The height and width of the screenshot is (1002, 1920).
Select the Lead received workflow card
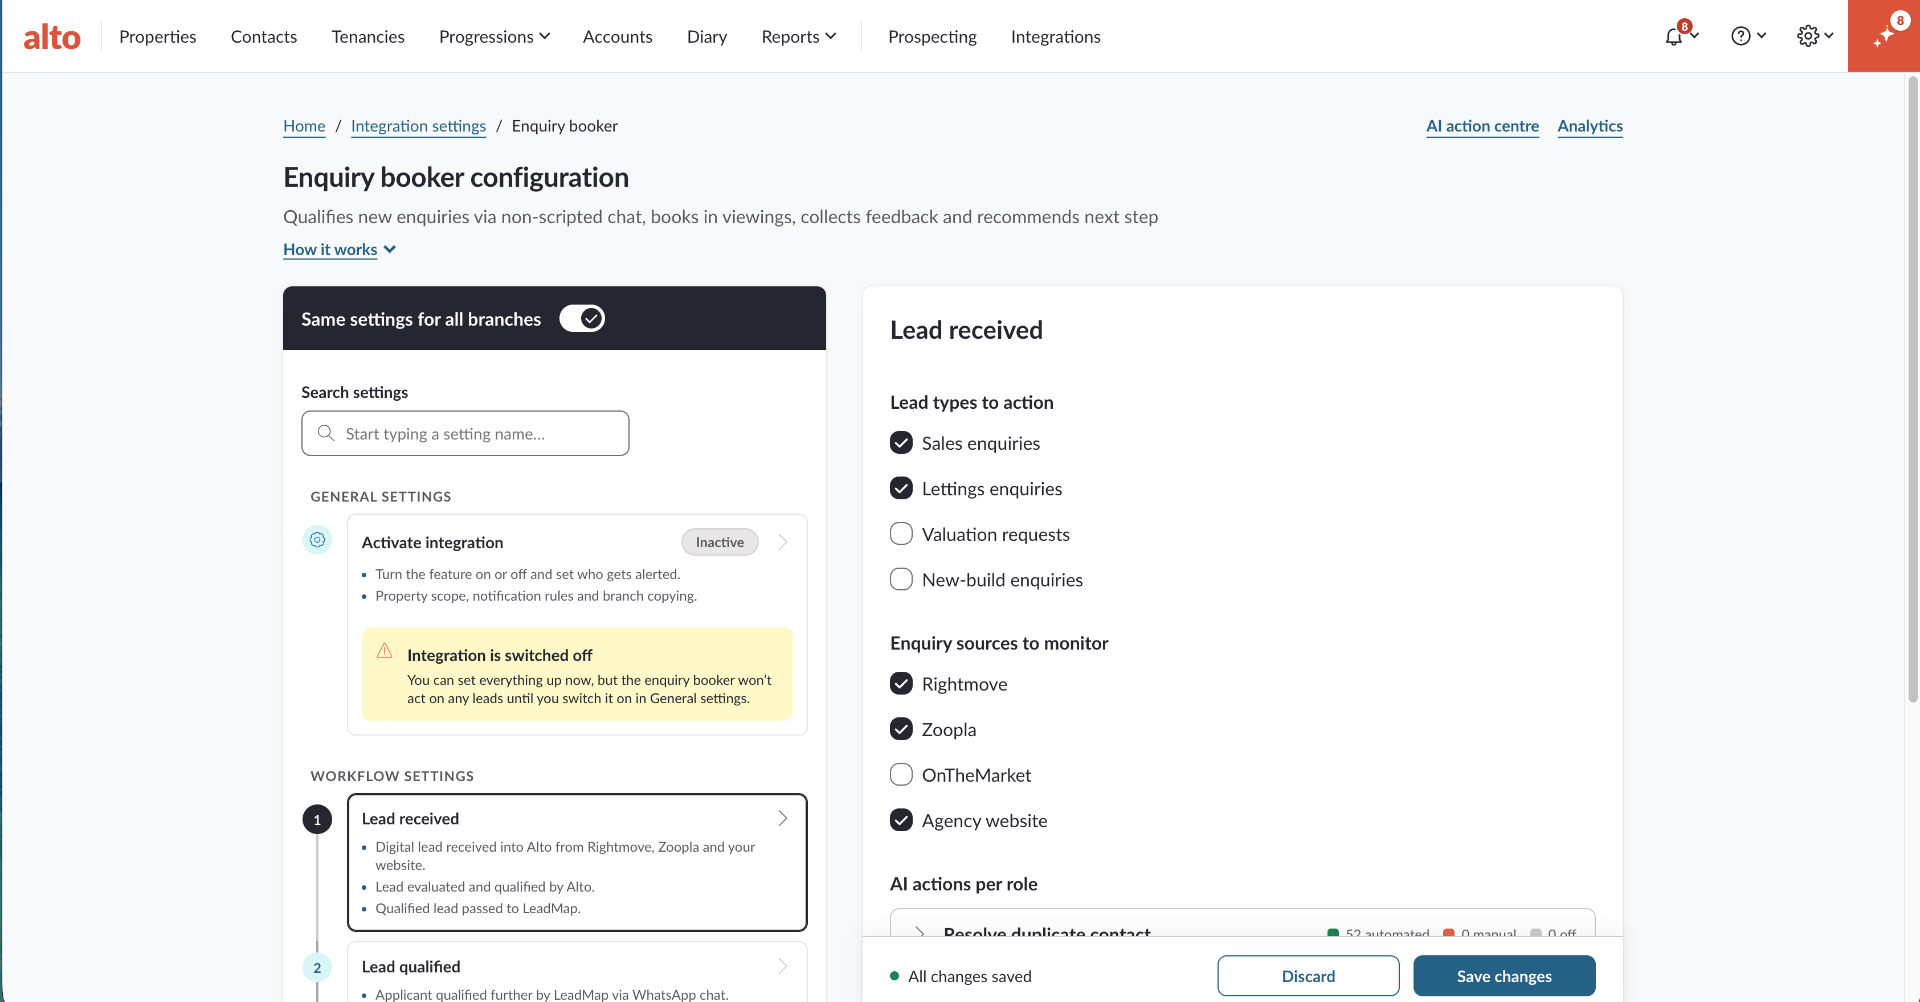tap(577, 862)
